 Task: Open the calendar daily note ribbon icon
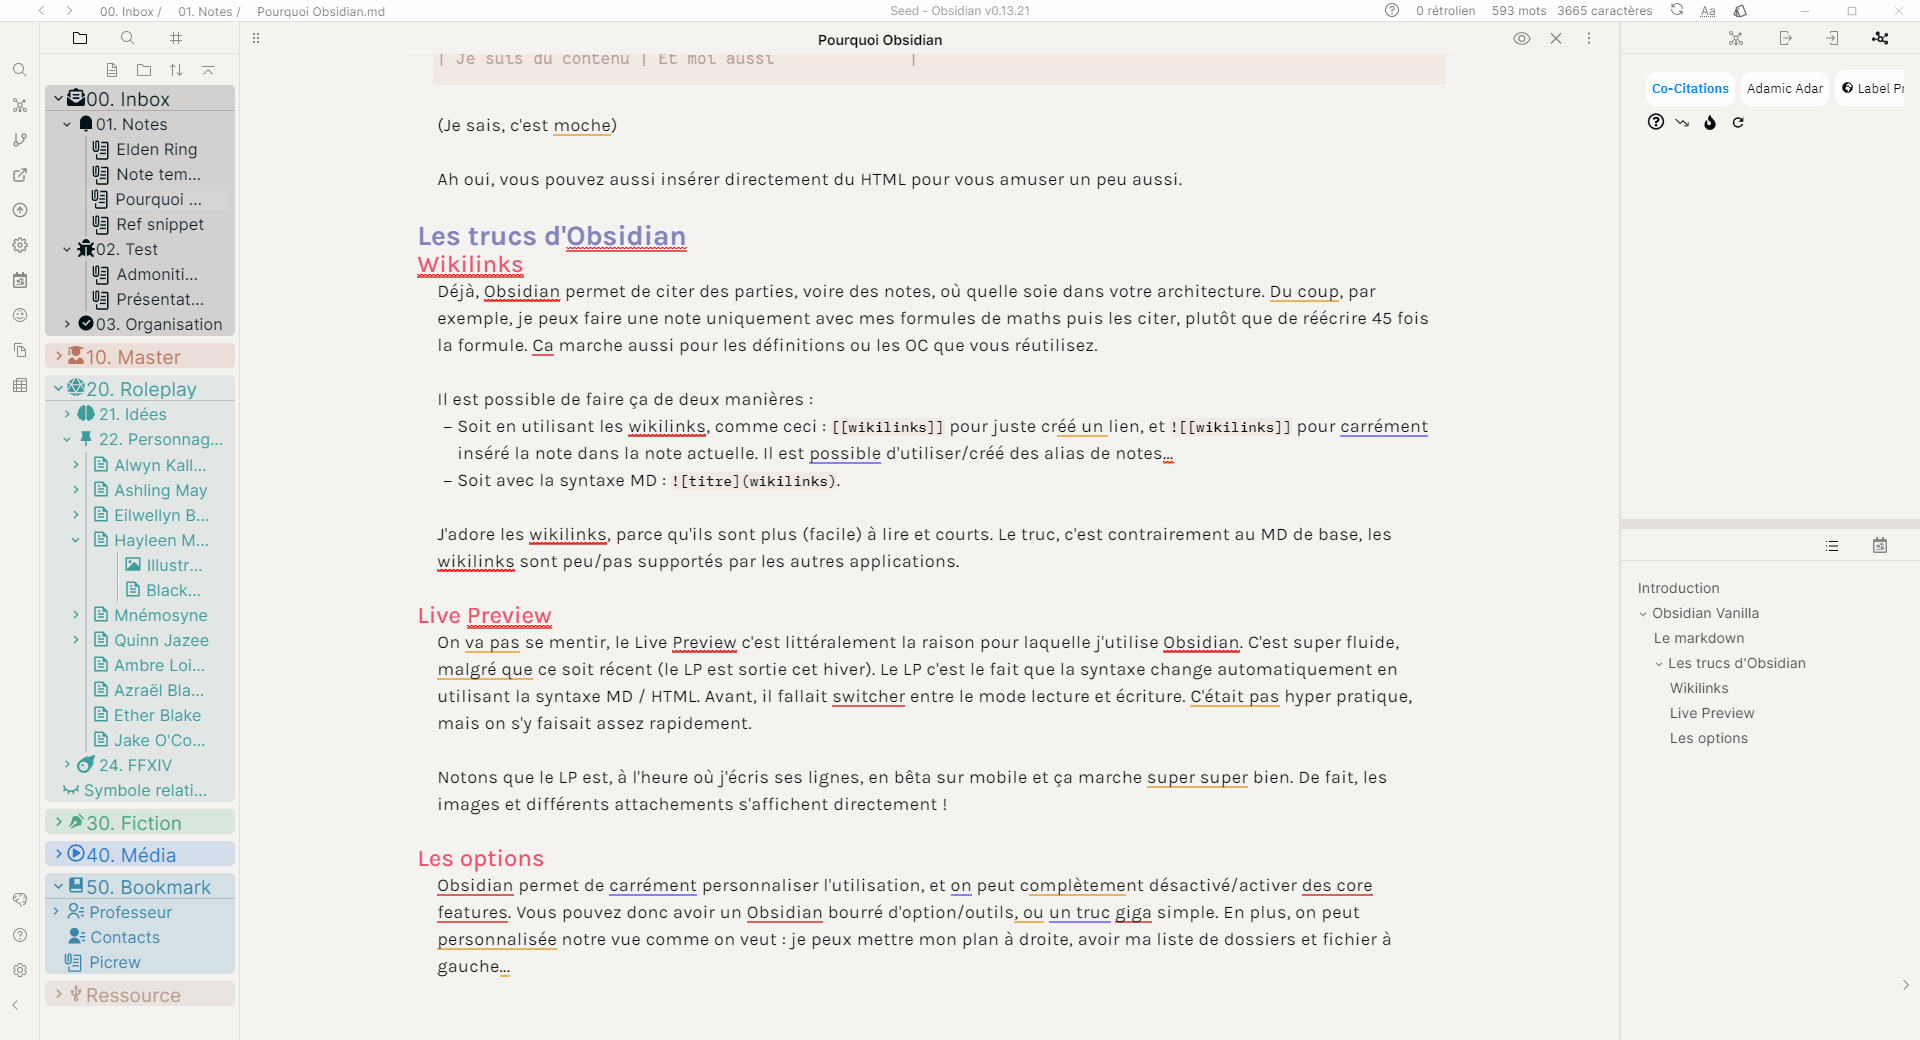pyautogui.click(x=19, y=280)
